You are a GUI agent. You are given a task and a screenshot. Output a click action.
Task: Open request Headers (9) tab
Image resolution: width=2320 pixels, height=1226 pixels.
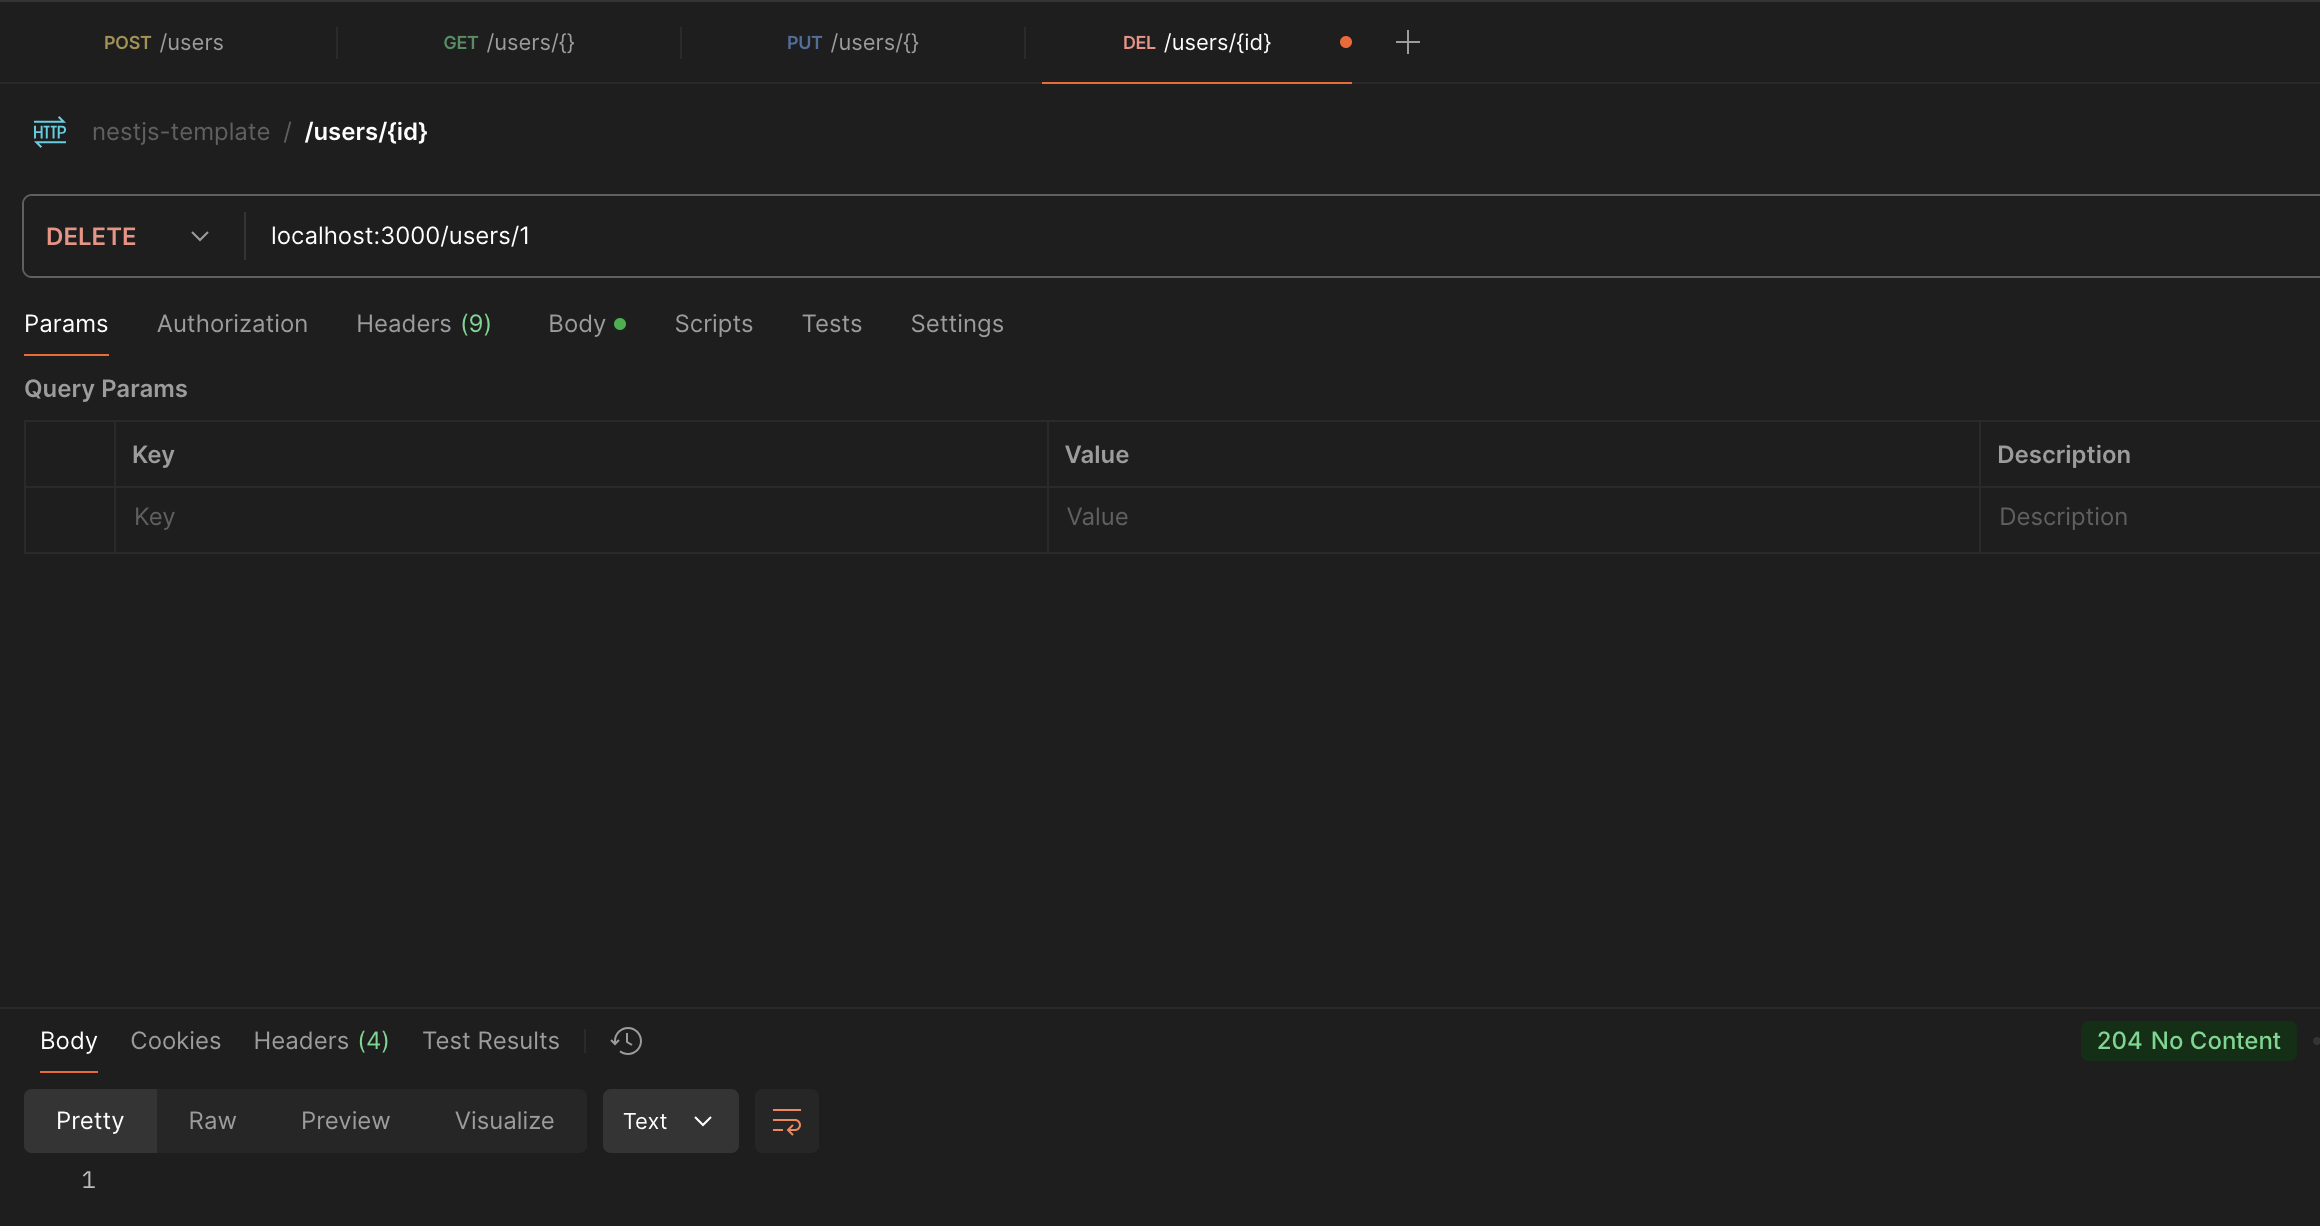coord(423,324)
